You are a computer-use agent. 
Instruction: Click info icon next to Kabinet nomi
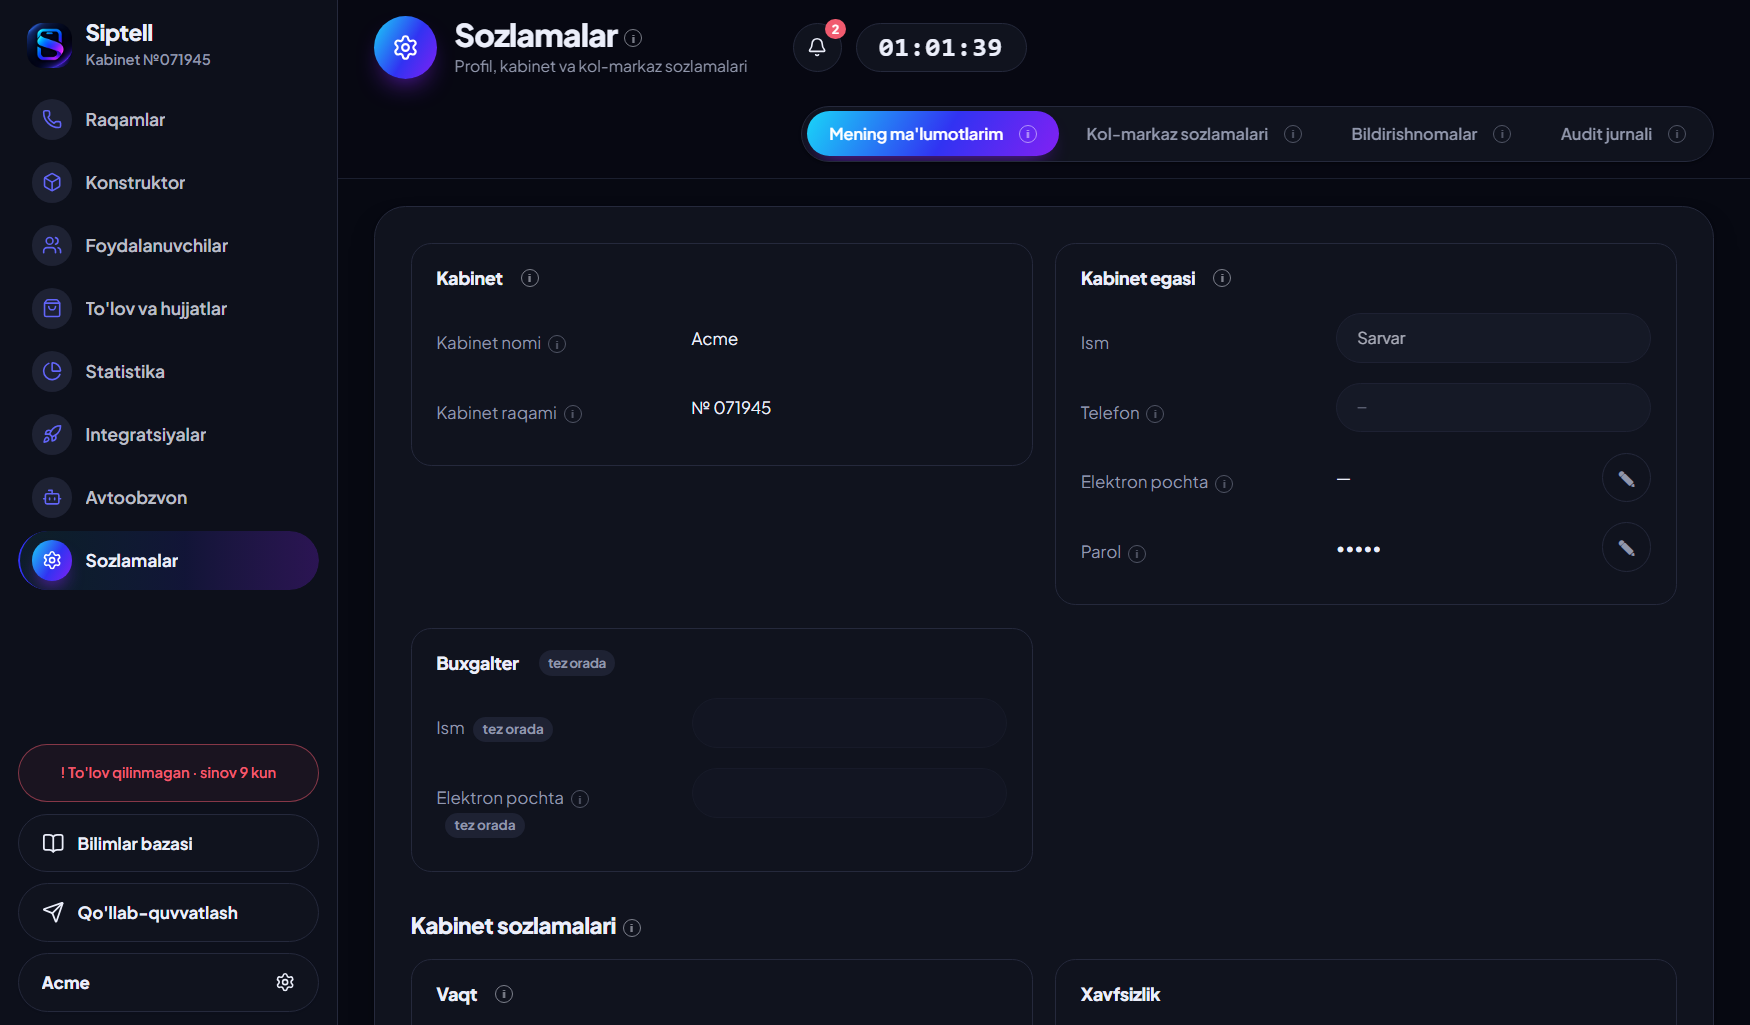click(557, 344)
